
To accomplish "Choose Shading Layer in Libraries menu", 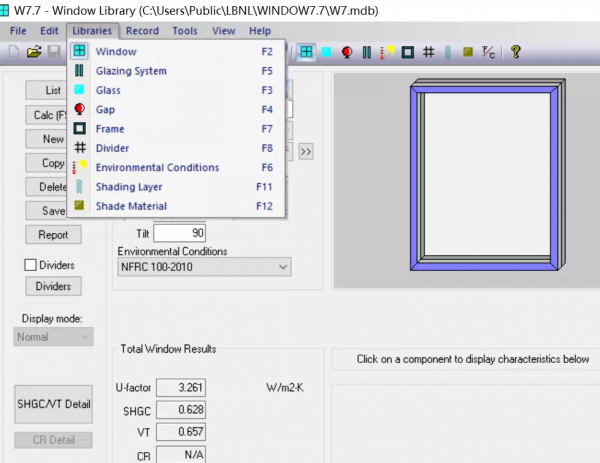I will [176, 187].
